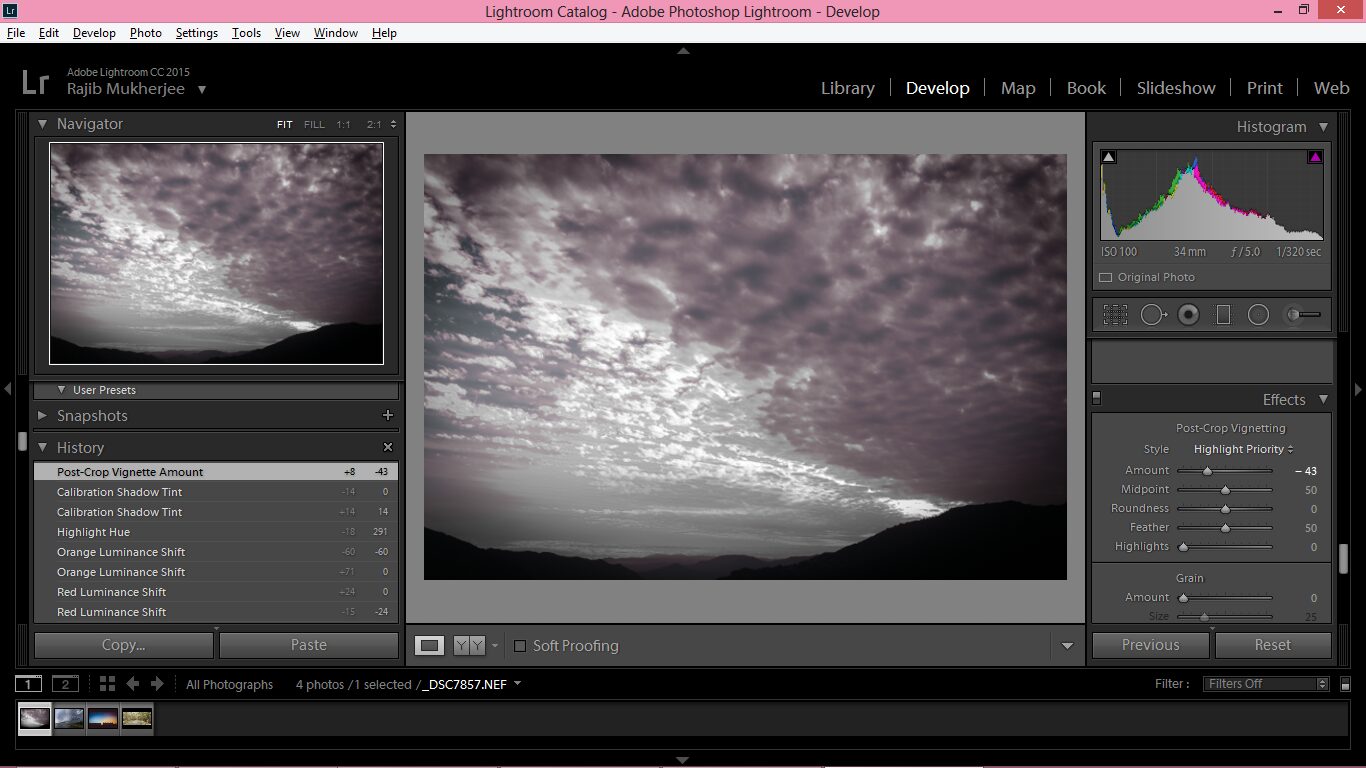Open the Filters Off dropdown
Image resolution: width=1366 pixels, height=768 pixels.
[1266, 684]
